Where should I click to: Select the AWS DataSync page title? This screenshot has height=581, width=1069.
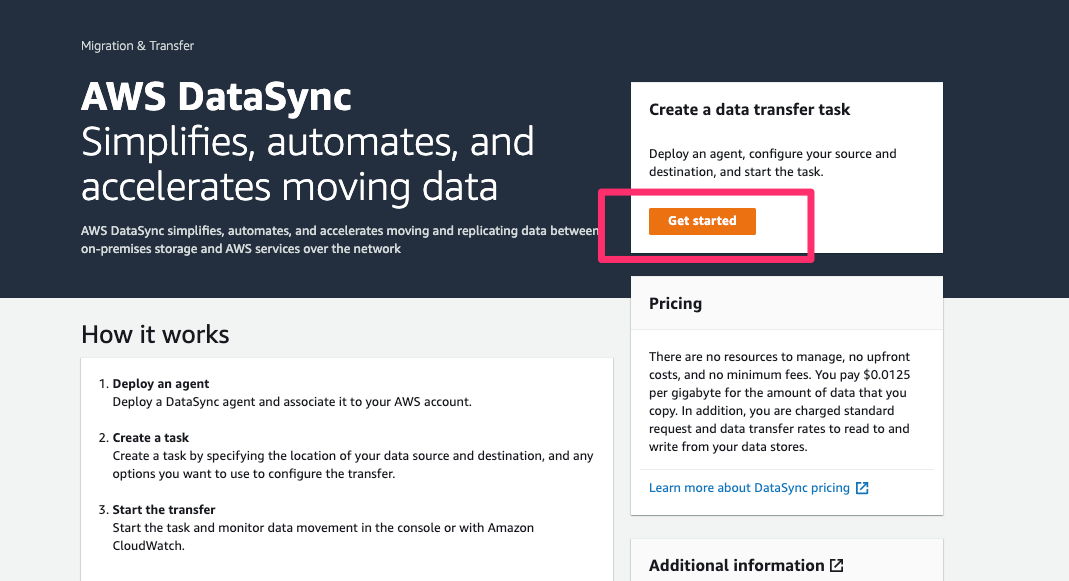point(215,98)
